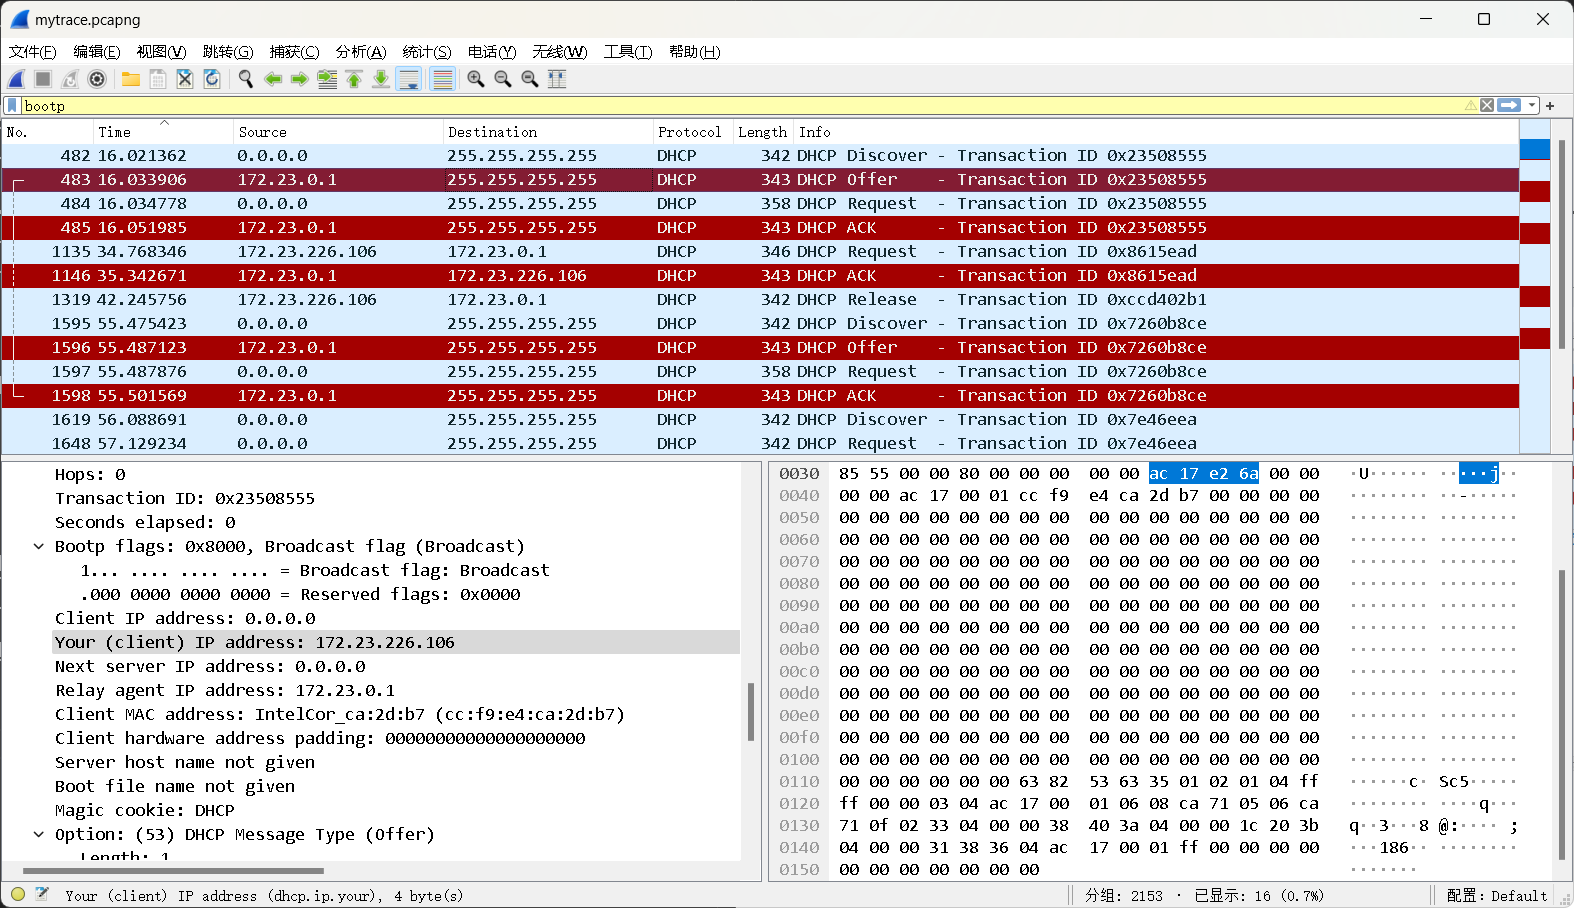Screen dimensions: 1574x908
Task: Click the expert information circle in status bar
Action: (x=18, y=895)
